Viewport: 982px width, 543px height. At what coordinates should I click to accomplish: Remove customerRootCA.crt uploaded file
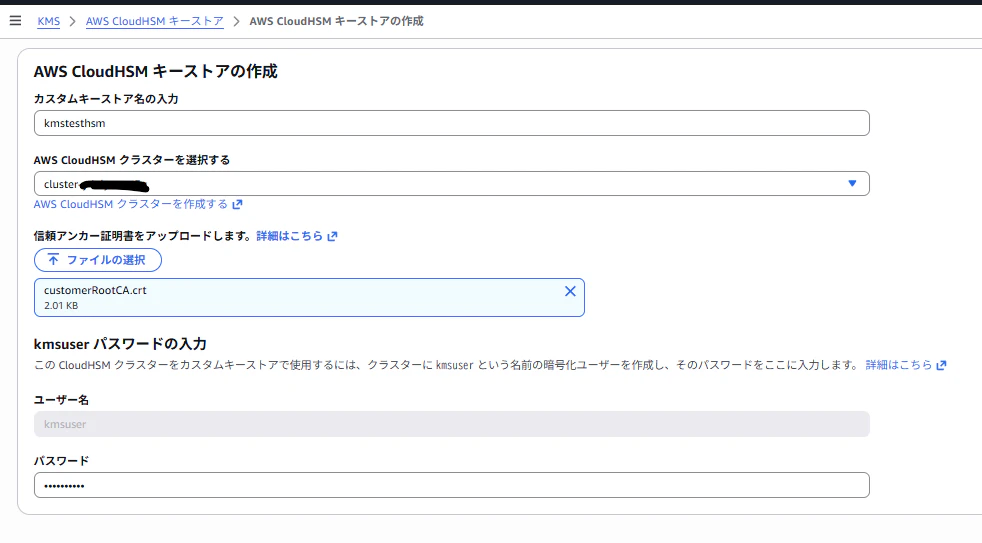click(x=570, y=291)
